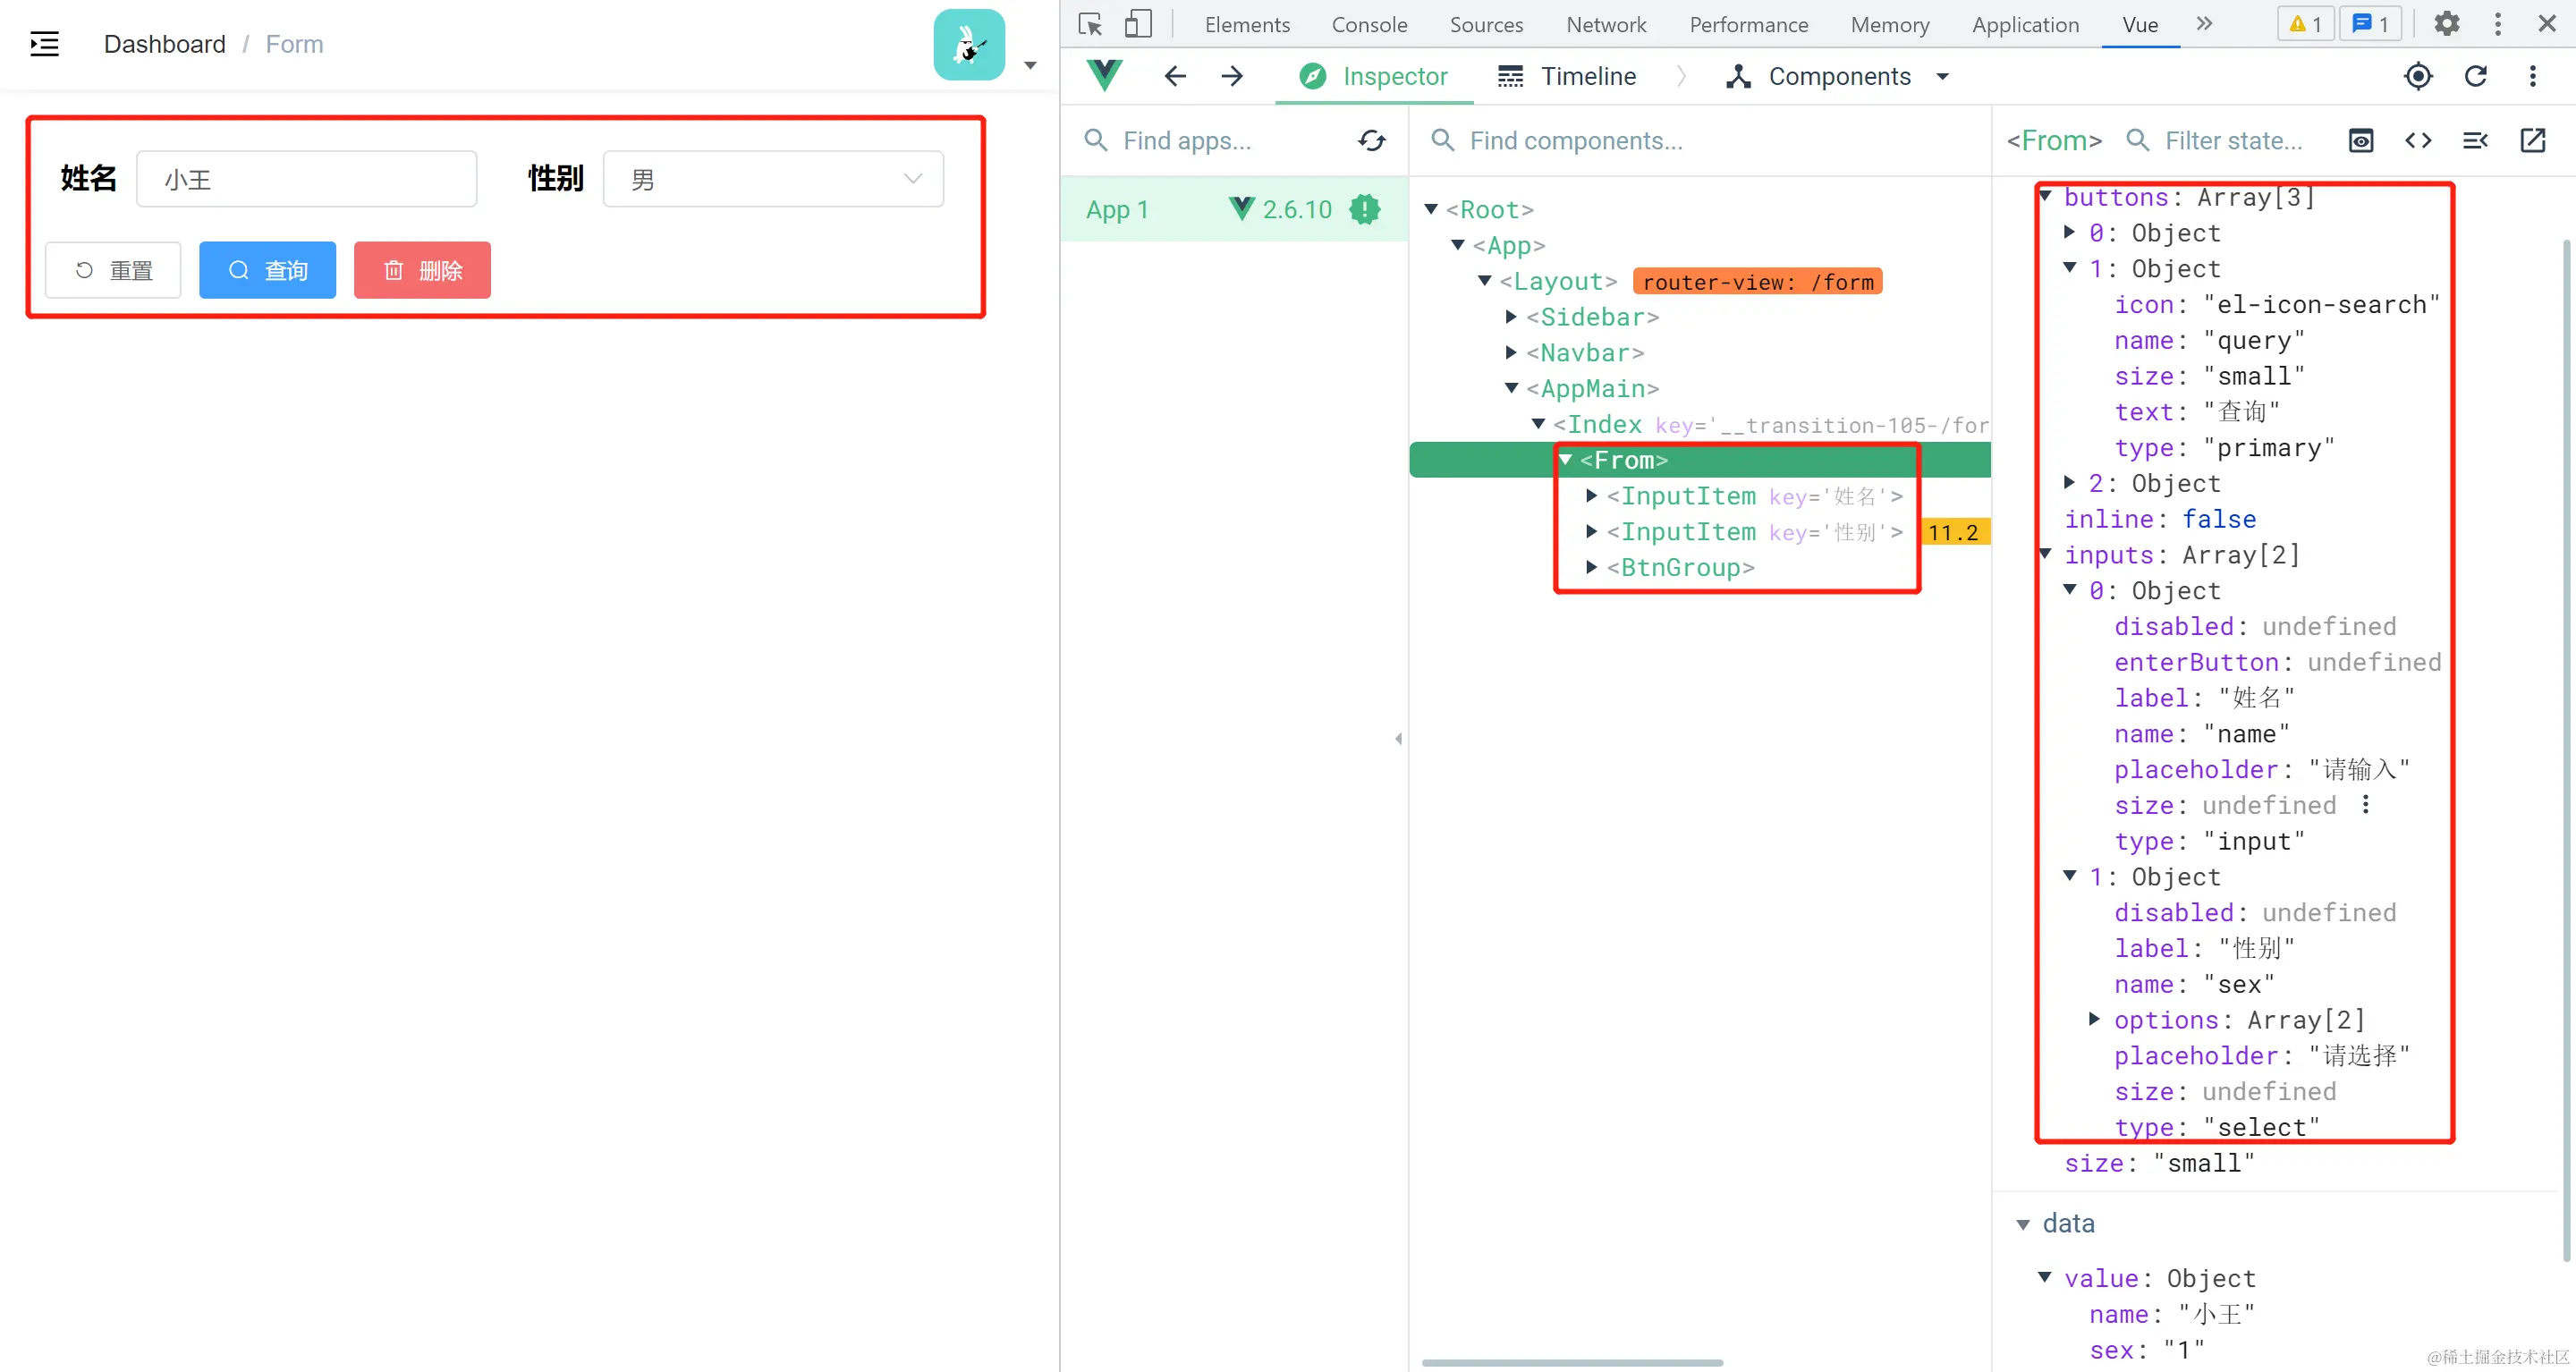This screenshot has height=1372, width=2576.
Task: Click the hamburger sidebar toggle icon
Action: pyautogui.click(x=44, y=44)
